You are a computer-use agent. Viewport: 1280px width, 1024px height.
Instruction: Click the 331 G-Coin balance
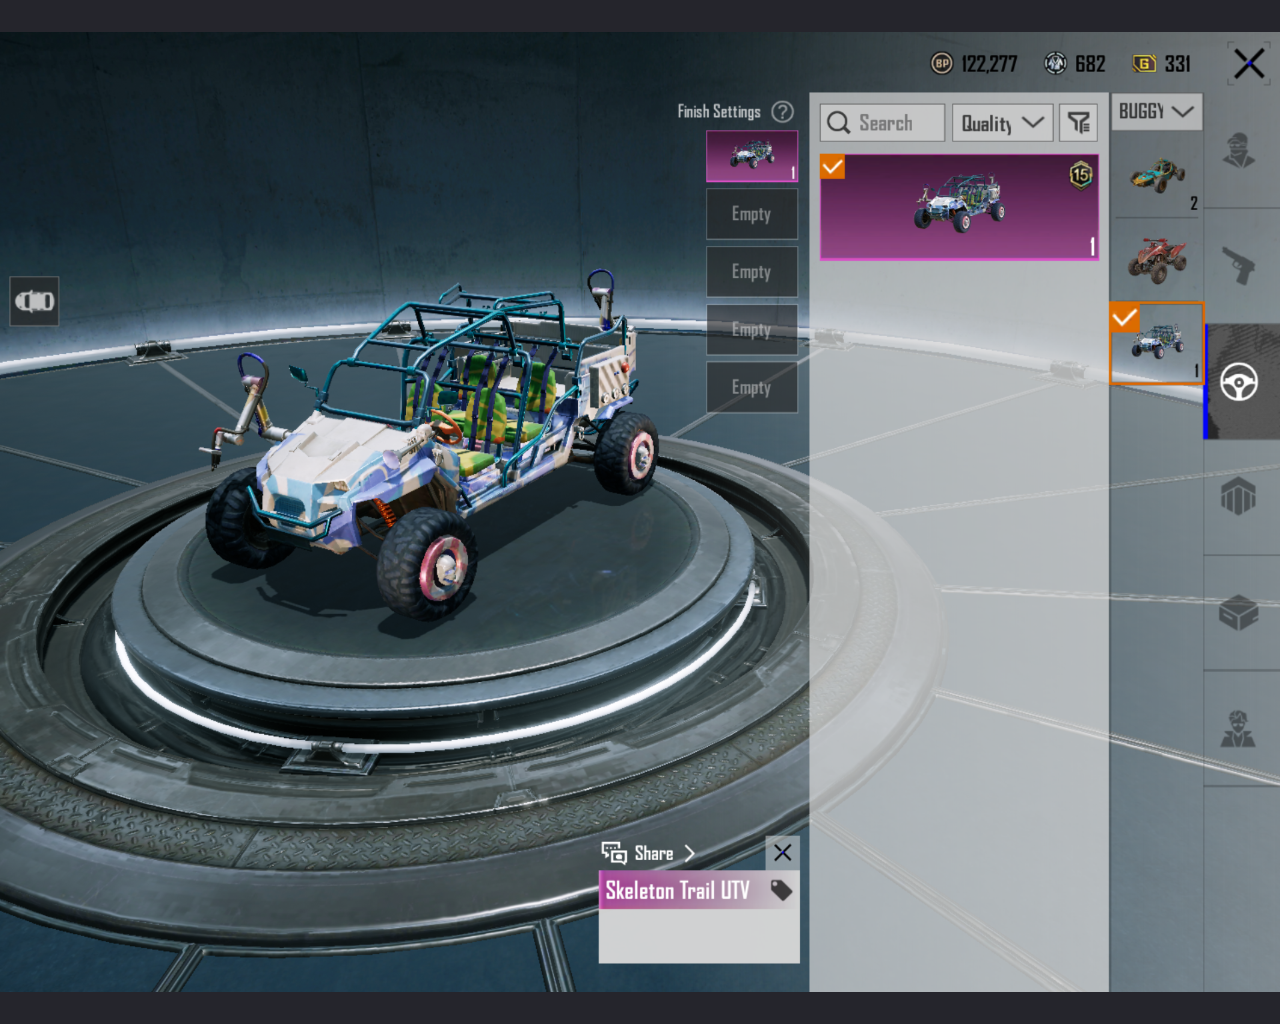pos(1178,64)
